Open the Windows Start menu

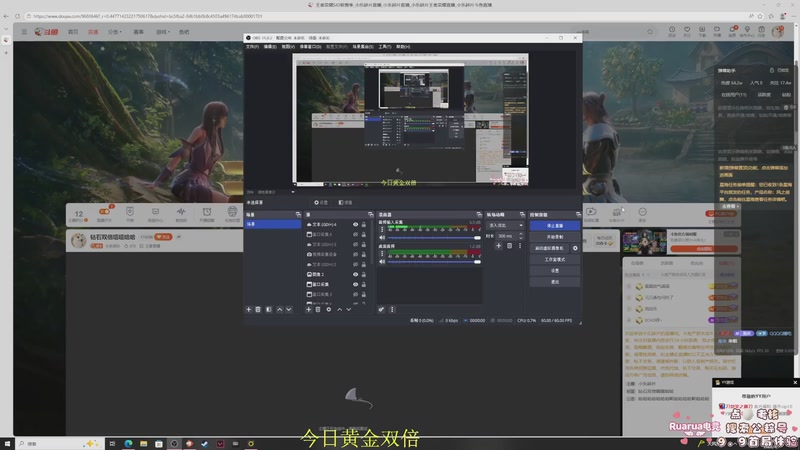click(7, 443)
